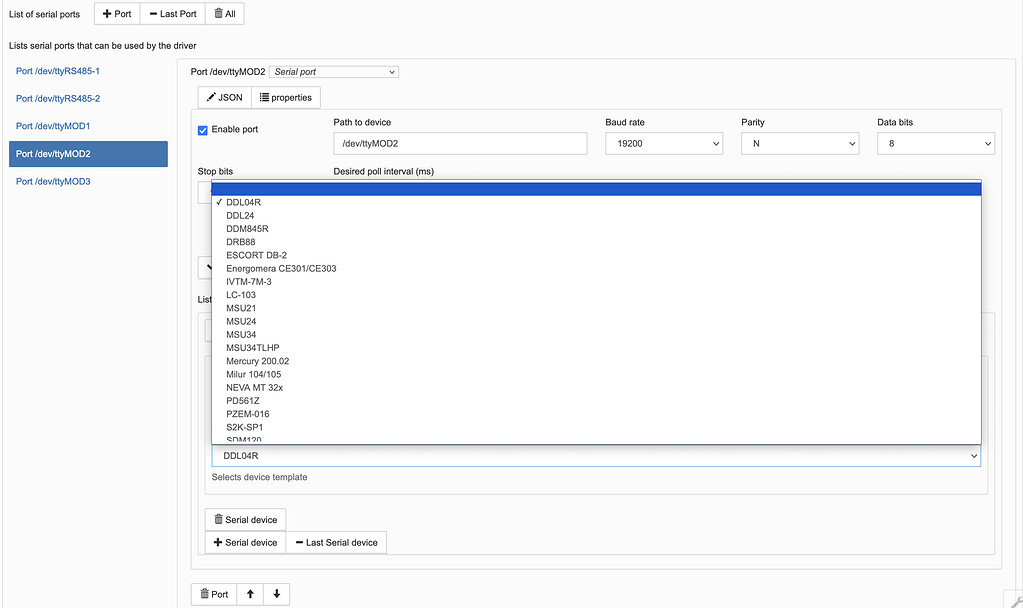Remove the Last Serial device
Viewport: 1023px width, 608px height.
coord(335,543)
